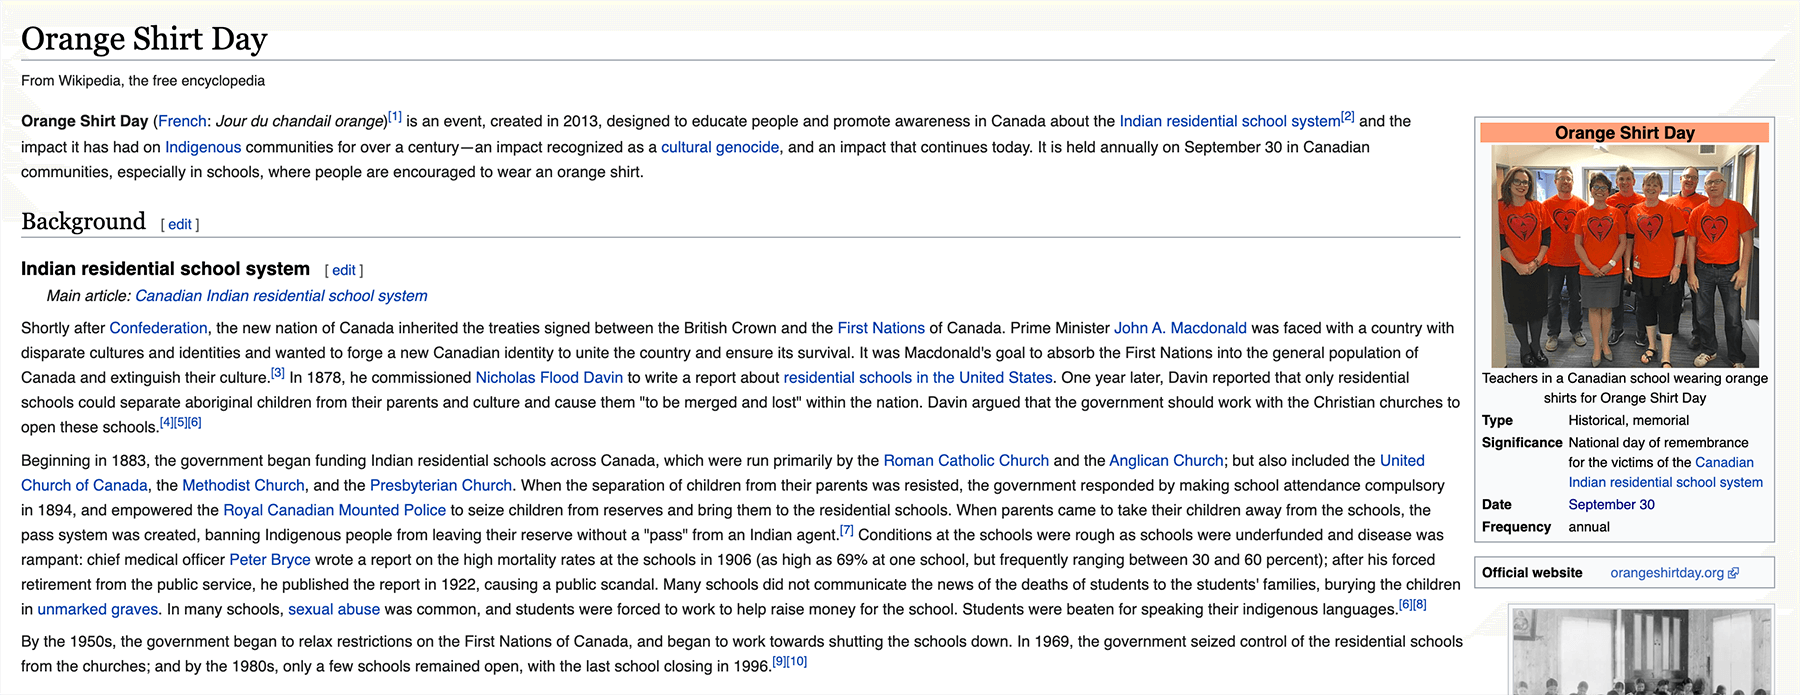Open the Indigenous link
1800x695 pixels.
tap(203, 147)
